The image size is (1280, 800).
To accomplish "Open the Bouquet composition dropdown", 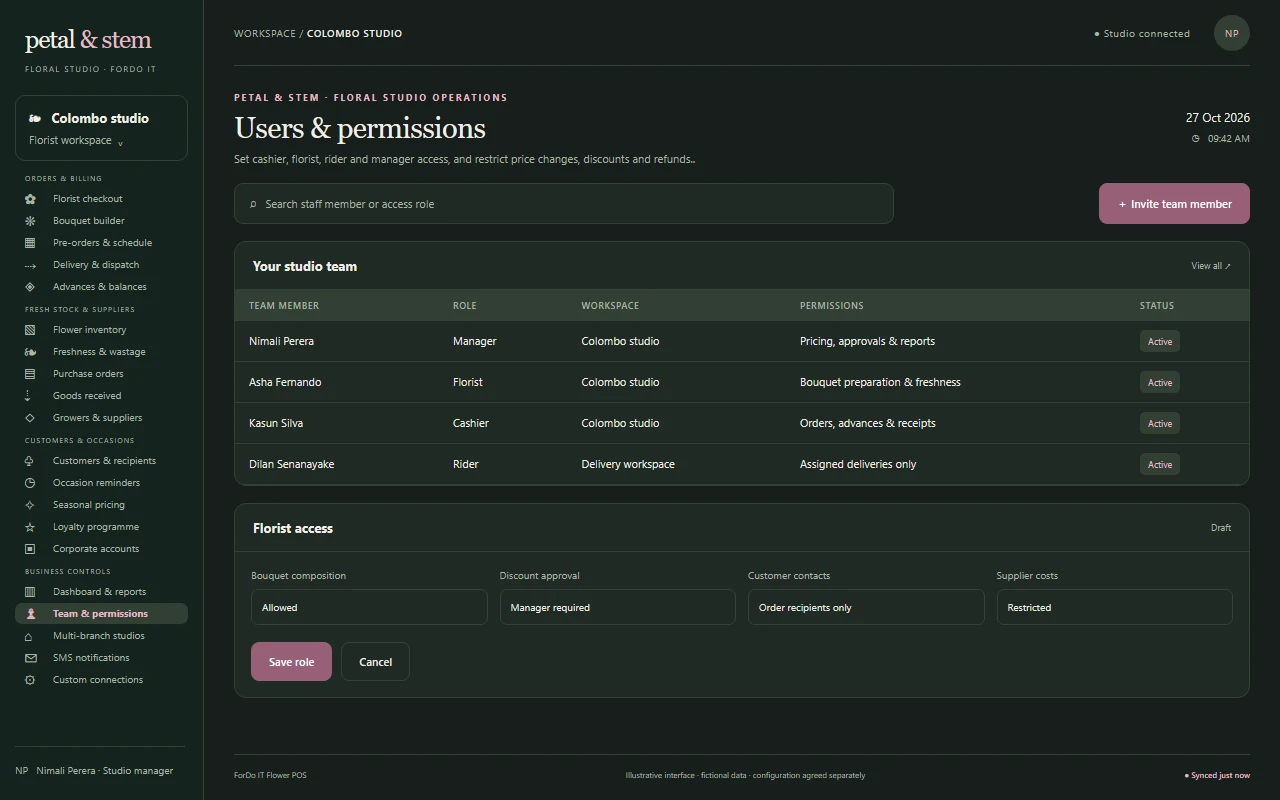I will coord(369,607).
